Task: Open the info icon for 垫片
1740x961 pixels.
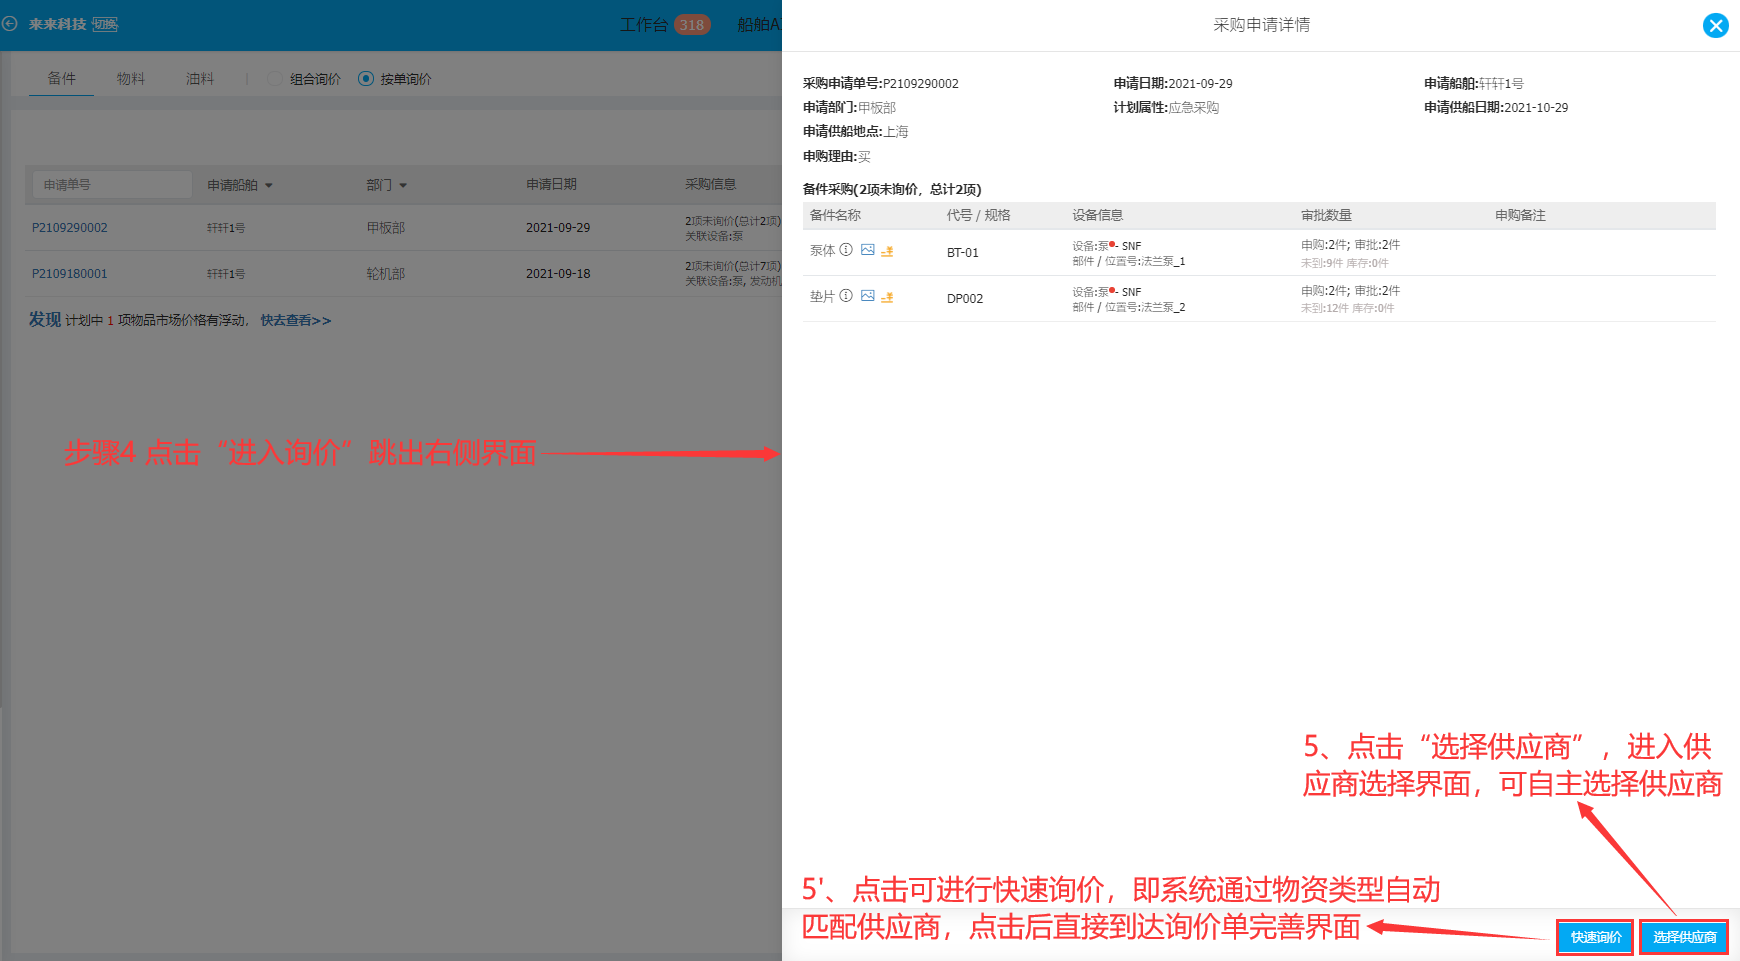Action: click(x=846, y=296)
